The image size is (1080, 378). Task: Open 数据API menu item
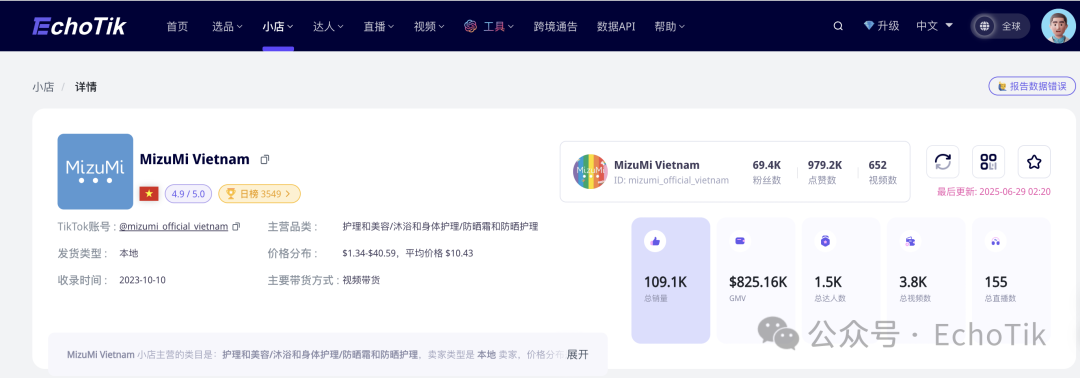(616, 27)
